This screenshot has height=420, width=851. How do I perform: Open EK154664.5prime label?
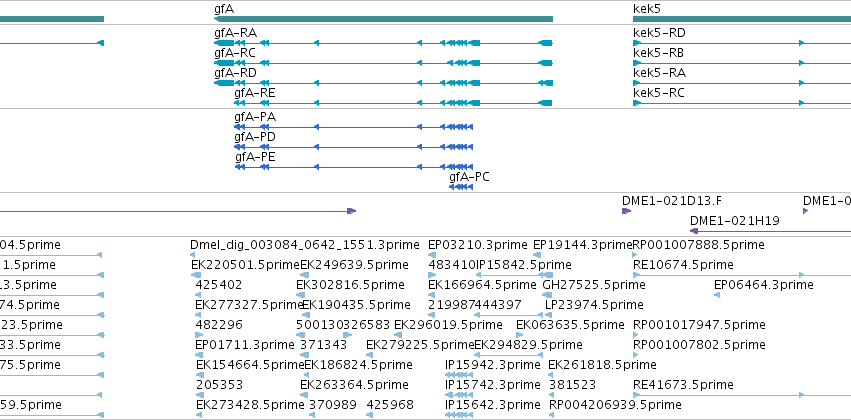[x=250, y=365]
